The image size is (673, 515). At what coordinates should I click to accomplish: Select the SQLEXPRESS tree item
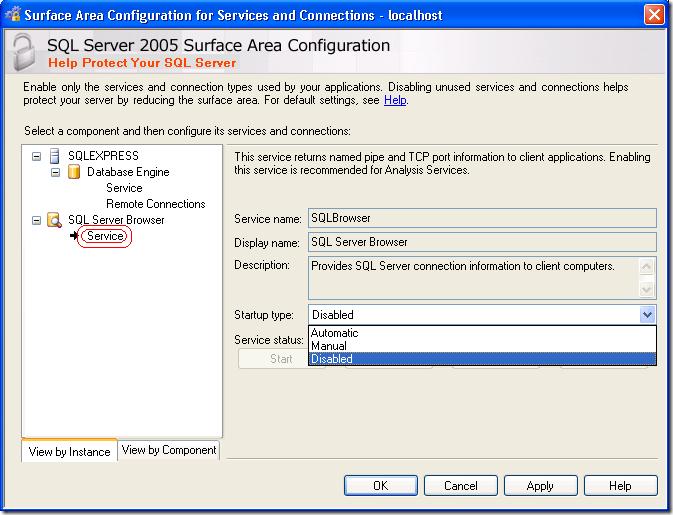tap(103, 155)
